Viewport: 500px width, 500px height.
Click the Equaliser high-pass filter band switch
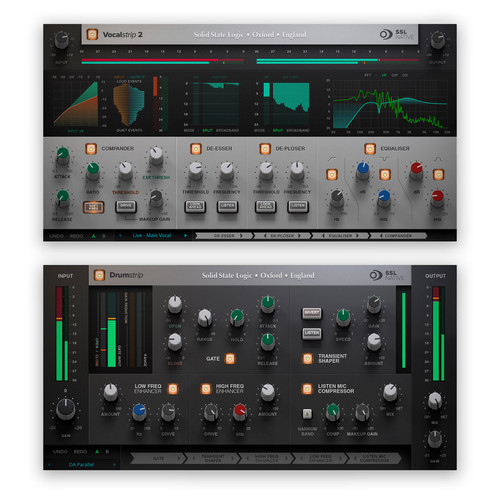[332, 174]
